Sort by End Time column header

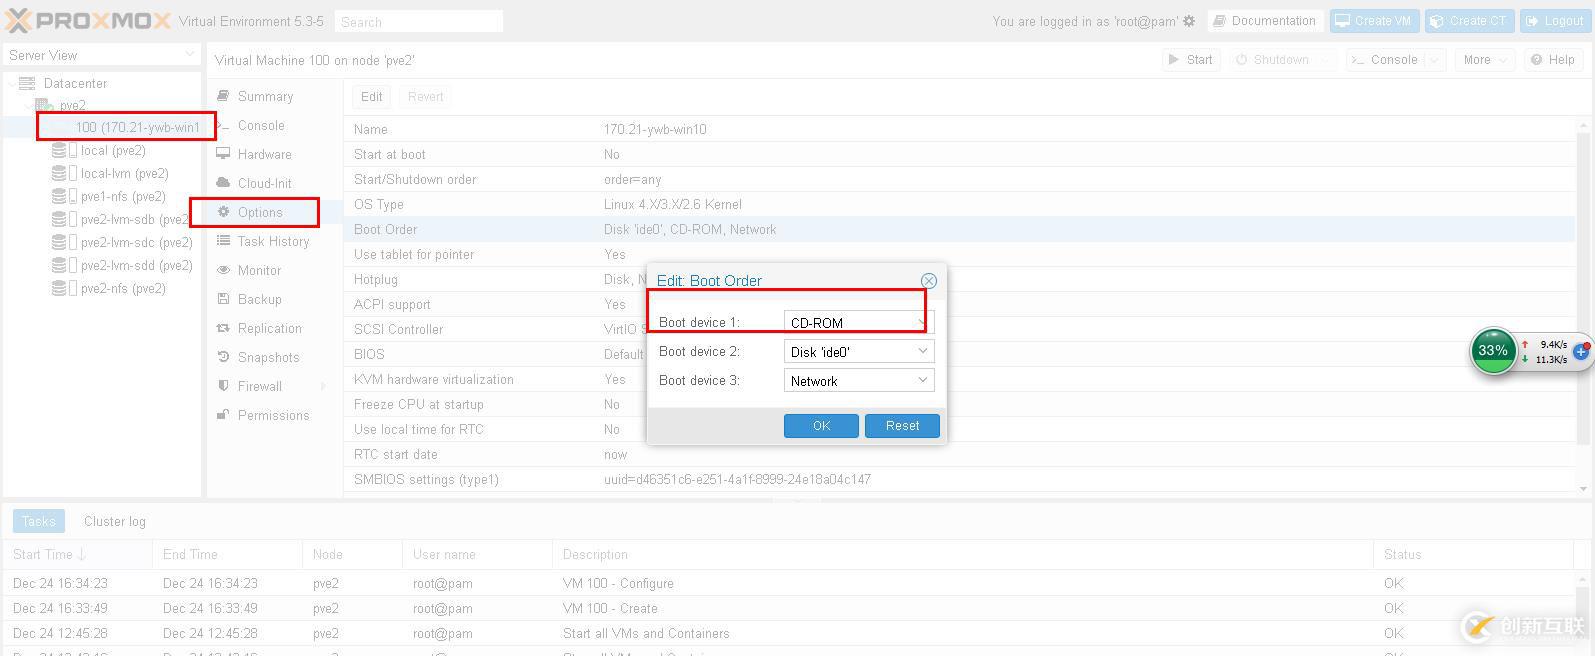227,554
